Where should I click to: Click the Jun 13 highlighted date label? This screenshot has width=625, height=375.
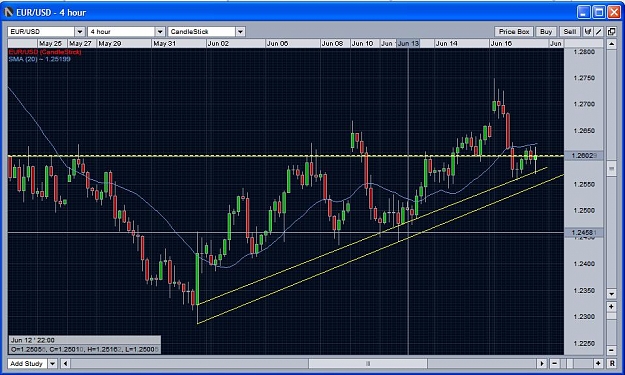pyautogui.click(x=408, y=43)
